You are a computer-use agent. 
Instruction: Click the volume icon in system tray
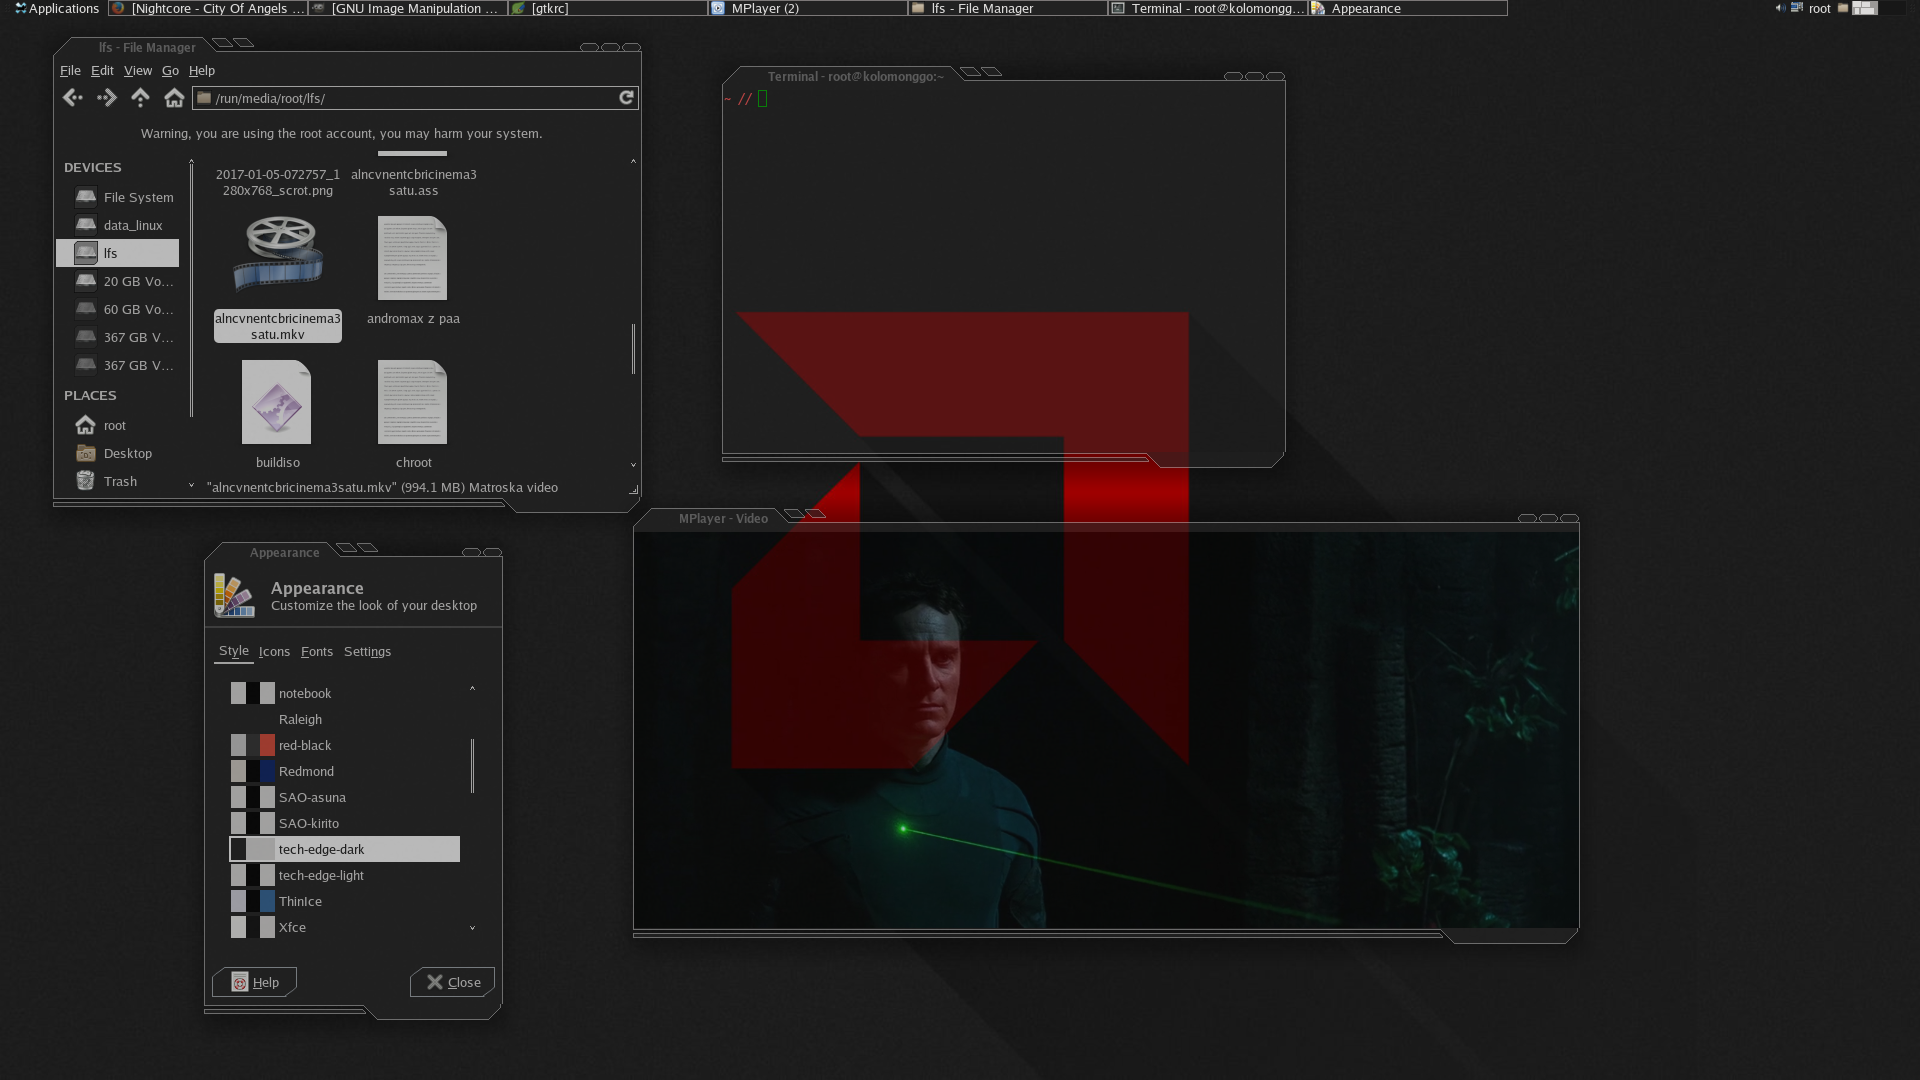(x=1780, y=8)
